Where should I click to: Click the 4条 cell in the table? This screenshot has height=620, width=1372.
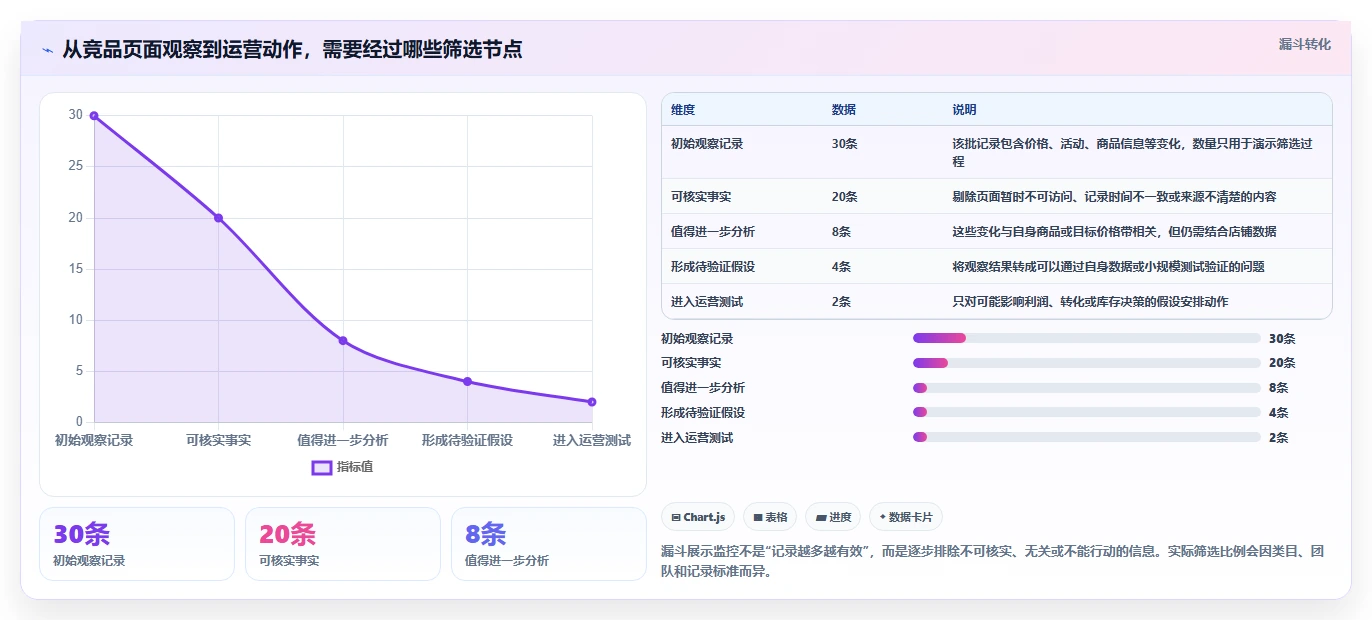tap(841, 266)
